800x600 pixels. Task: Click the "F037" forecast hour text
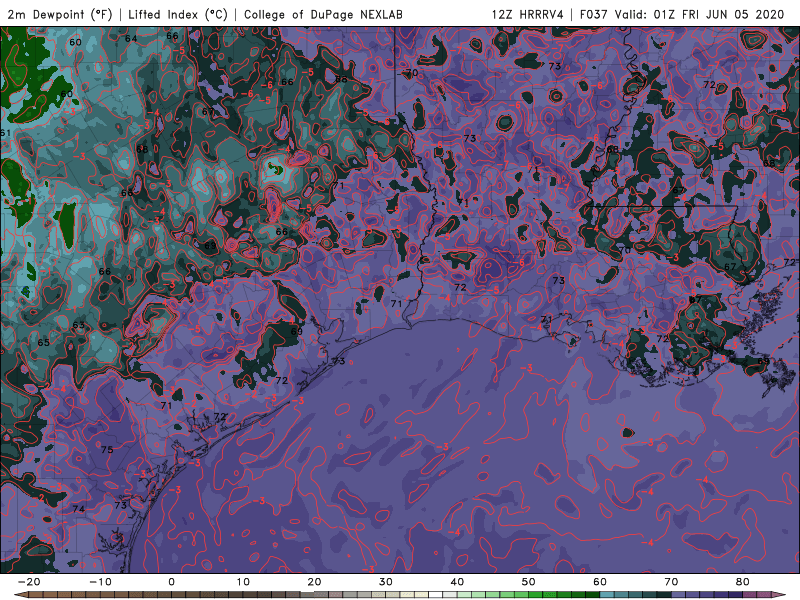(x=593, y=14)
